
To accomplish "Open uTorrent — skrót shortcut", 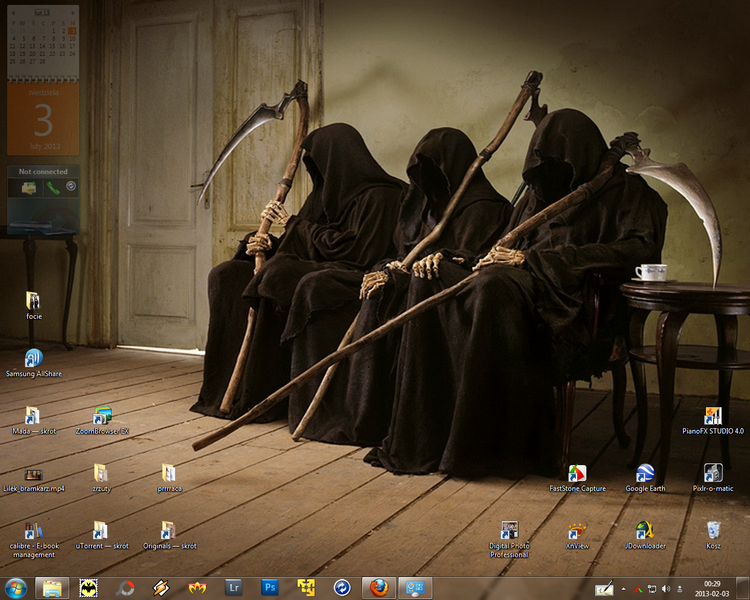I will coord(101,535).
